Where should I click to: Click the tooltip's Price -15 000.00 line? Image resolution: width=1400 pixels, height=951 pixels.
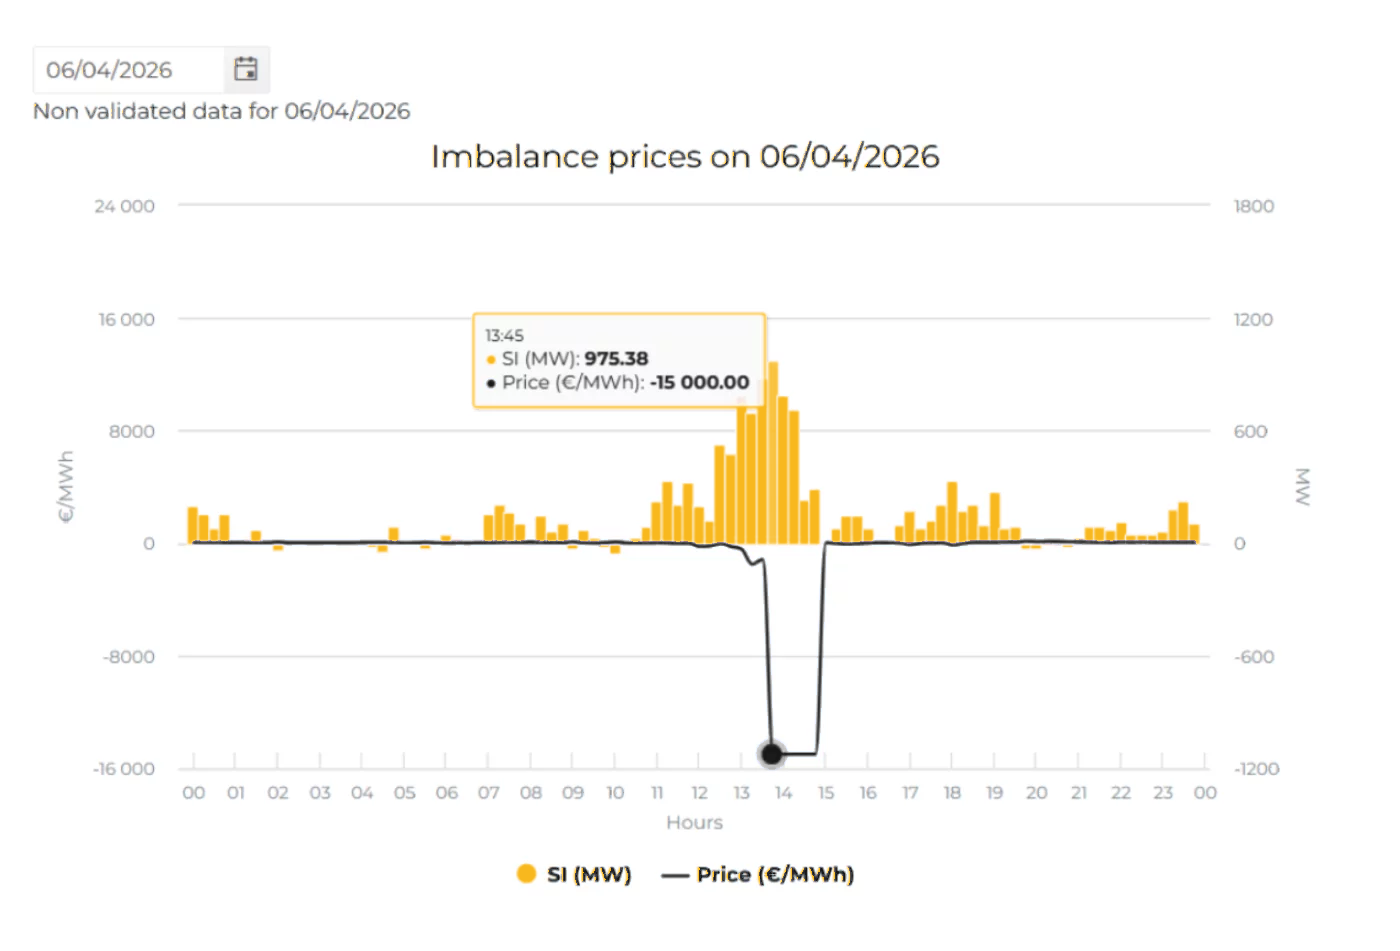pos(617,382)
